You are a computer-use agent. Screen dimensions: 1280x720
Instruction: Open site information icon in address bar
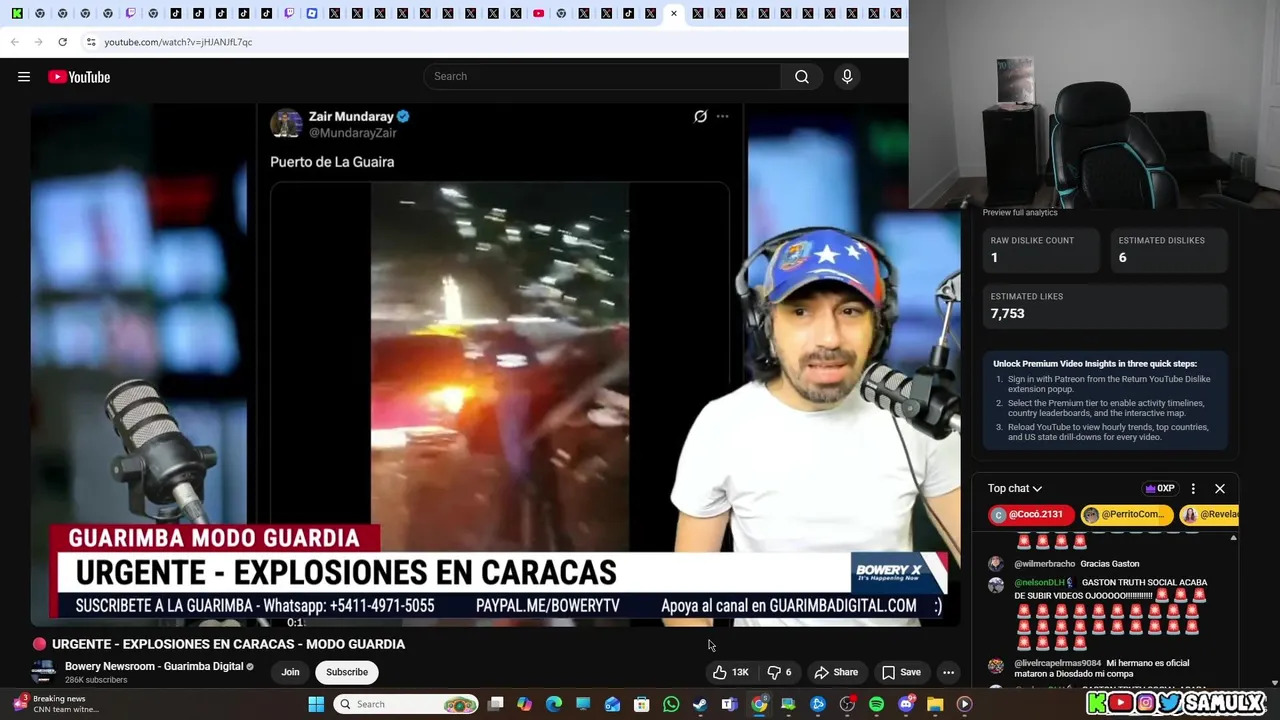(91, 42)
